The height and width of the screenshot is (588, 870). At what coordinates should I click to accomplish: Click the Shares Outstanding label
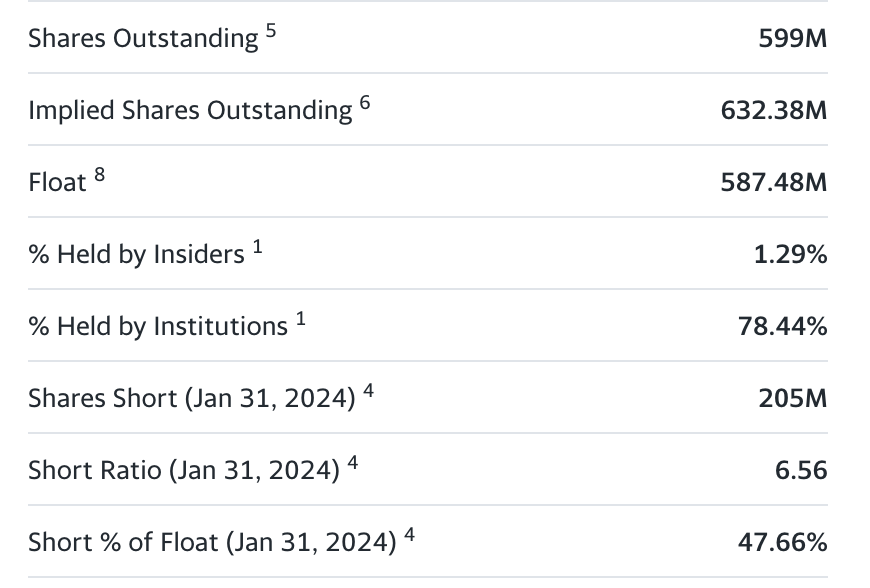pos(143,39)
